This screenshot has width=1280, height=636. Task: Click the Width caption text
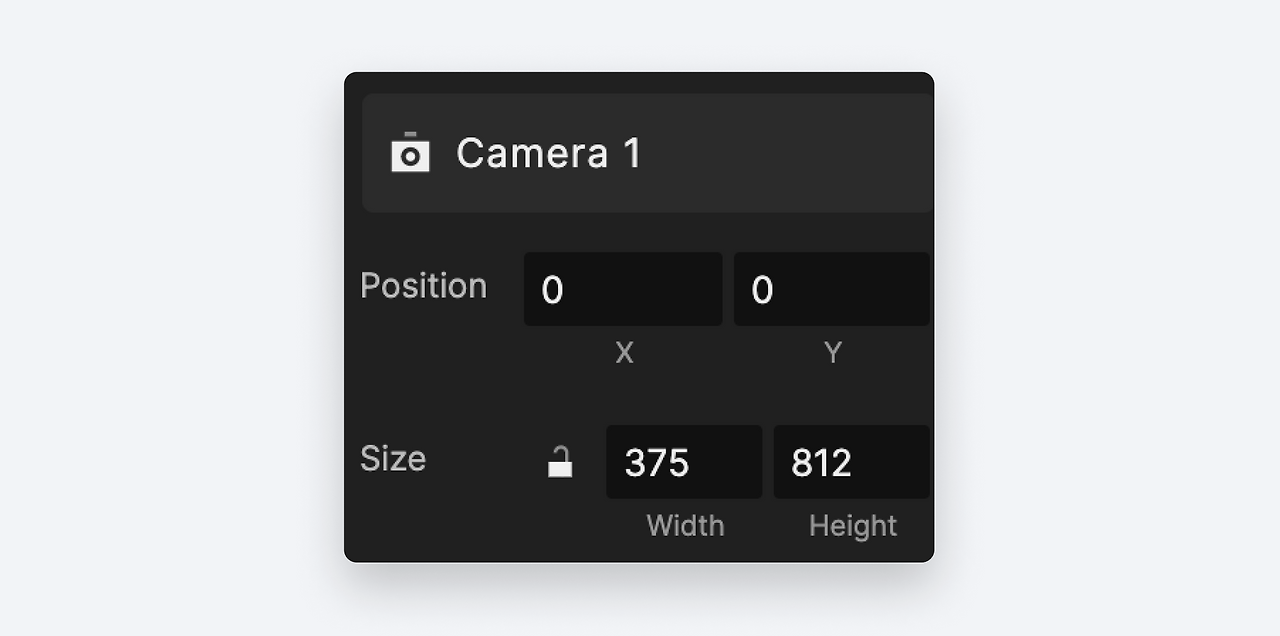click(685, 525)
